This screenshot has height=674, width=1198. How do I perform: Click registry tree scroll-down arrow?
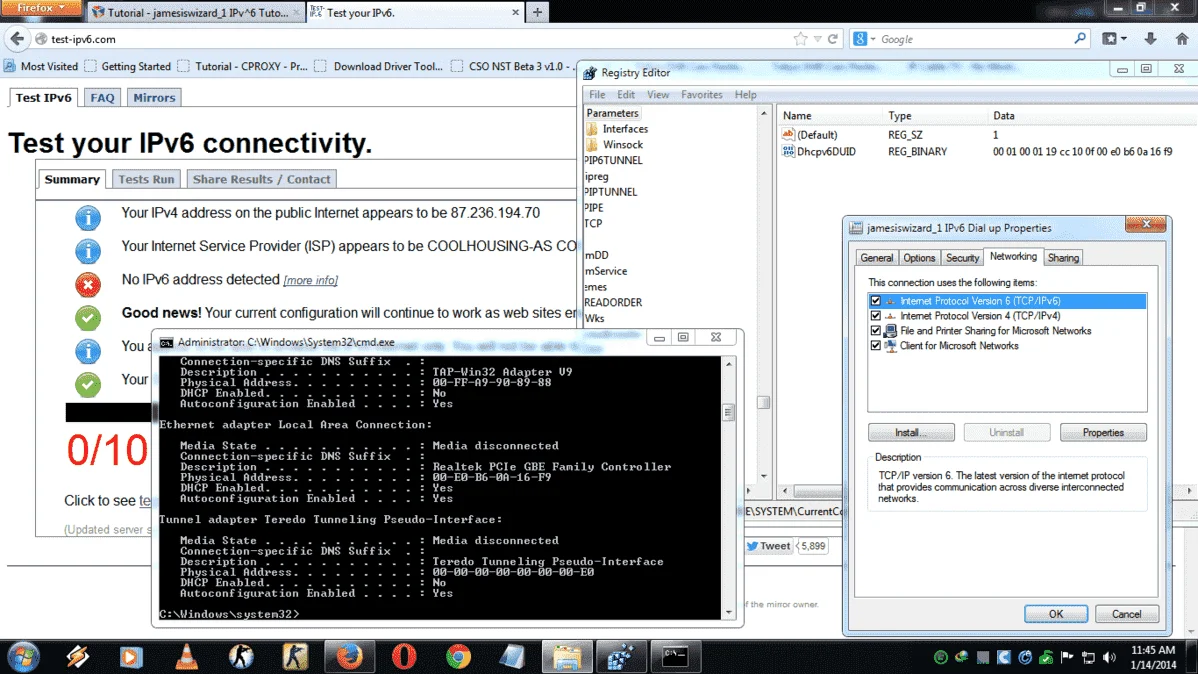tap(763, 475)
